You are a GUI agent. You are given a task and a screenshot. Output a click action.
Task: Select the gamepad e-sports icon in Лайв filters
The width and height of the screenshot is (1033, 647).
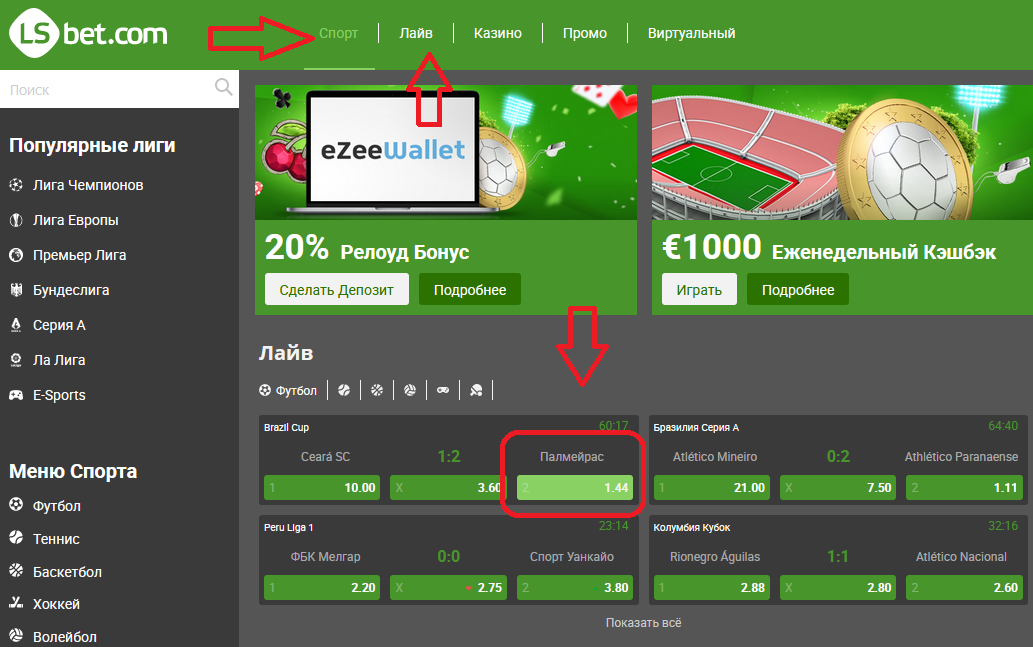pyautogui.click(x=443, y=390)
